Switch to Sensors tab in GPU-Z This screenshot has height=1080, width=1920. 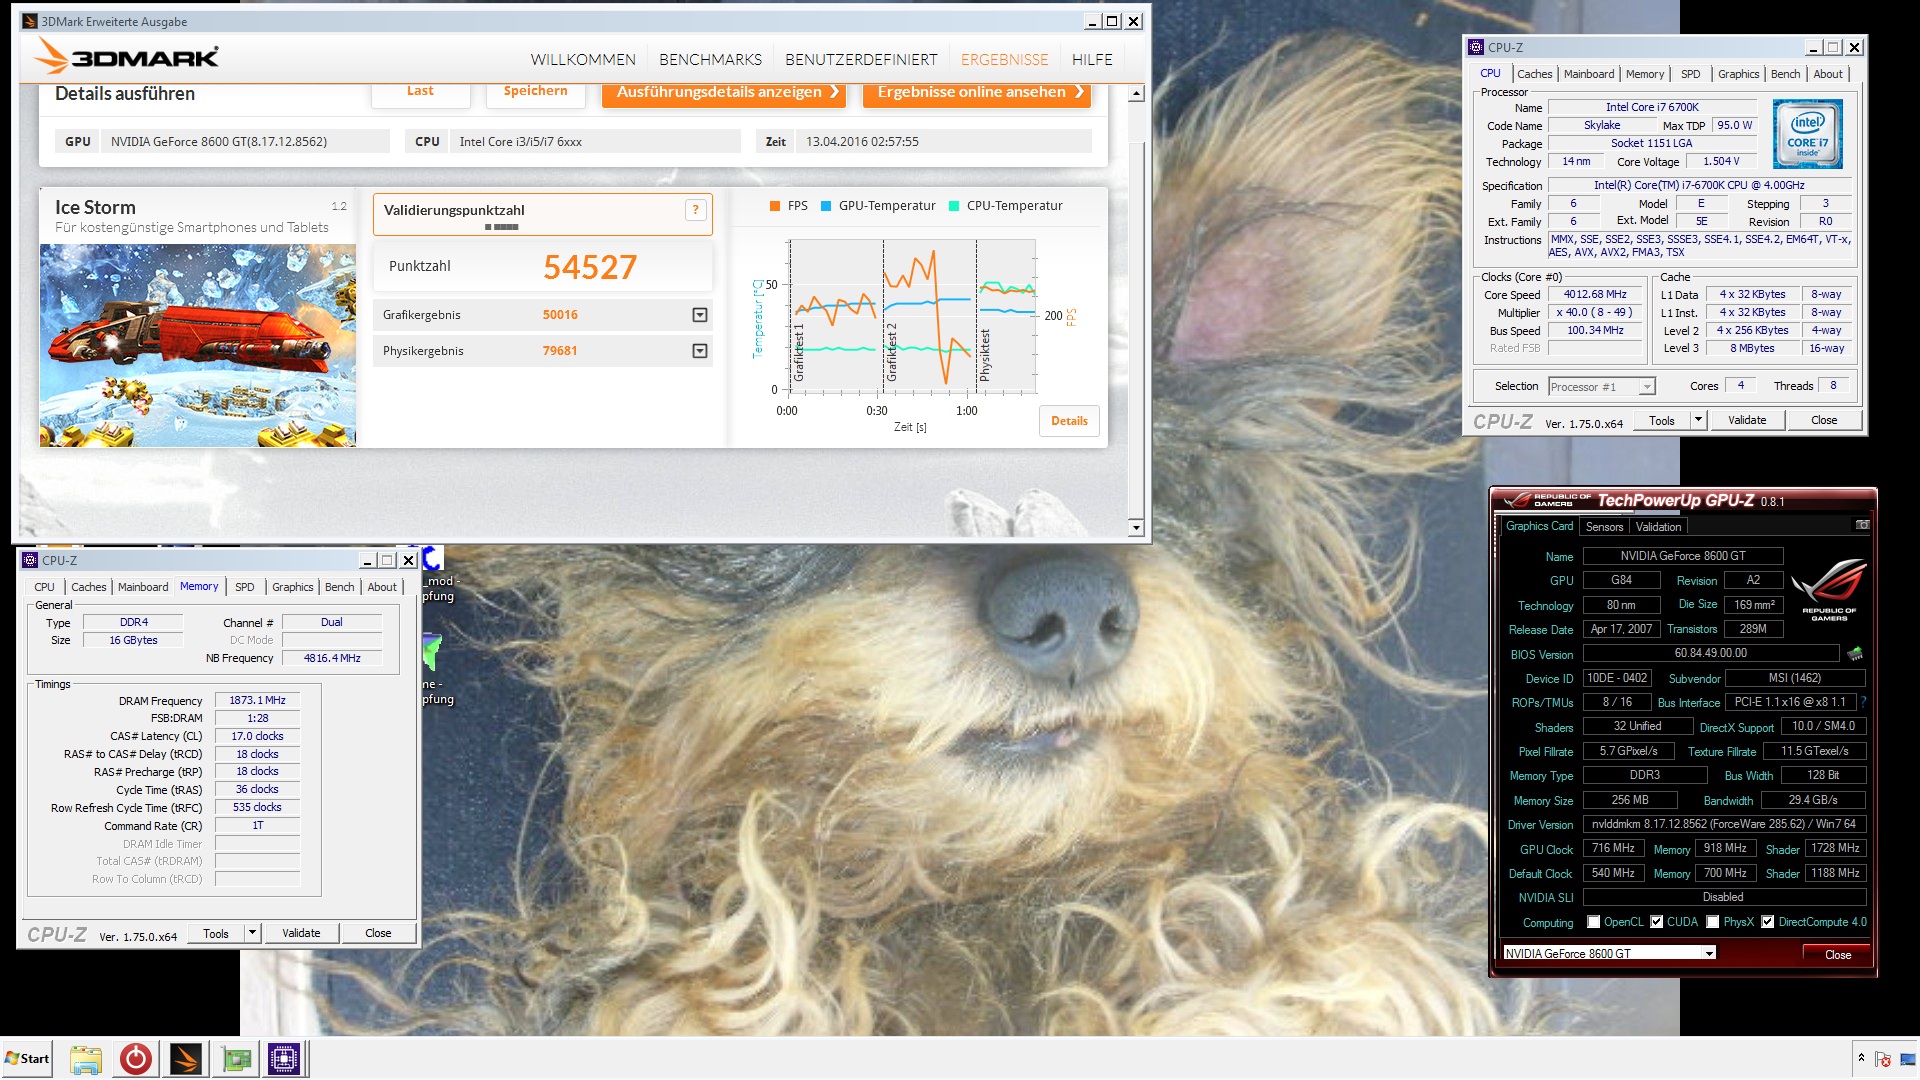click(x=1604, y=527)
